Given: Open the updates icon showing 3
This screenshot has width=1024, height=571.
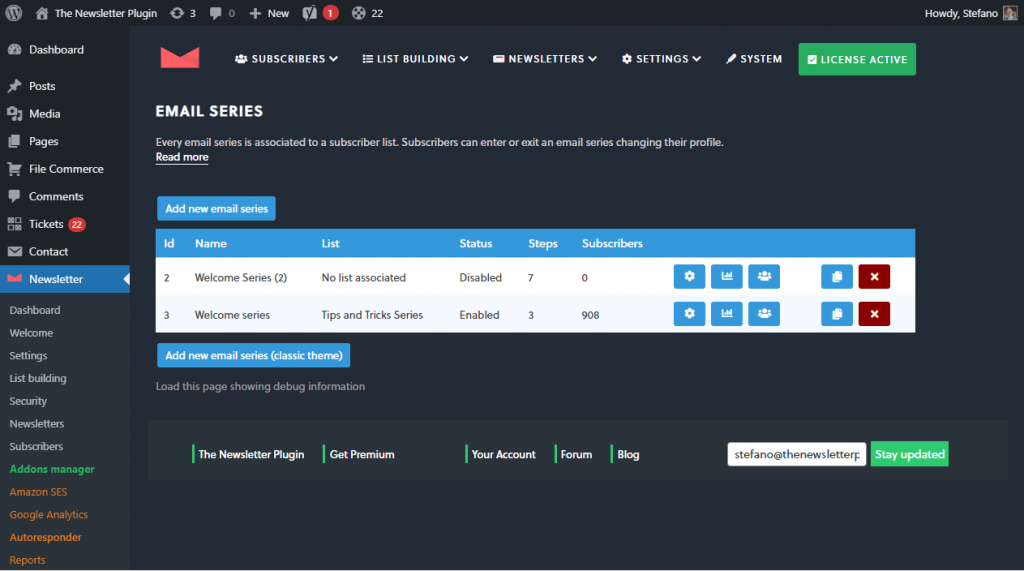Looking at the screenshot, I should (182, 13).
